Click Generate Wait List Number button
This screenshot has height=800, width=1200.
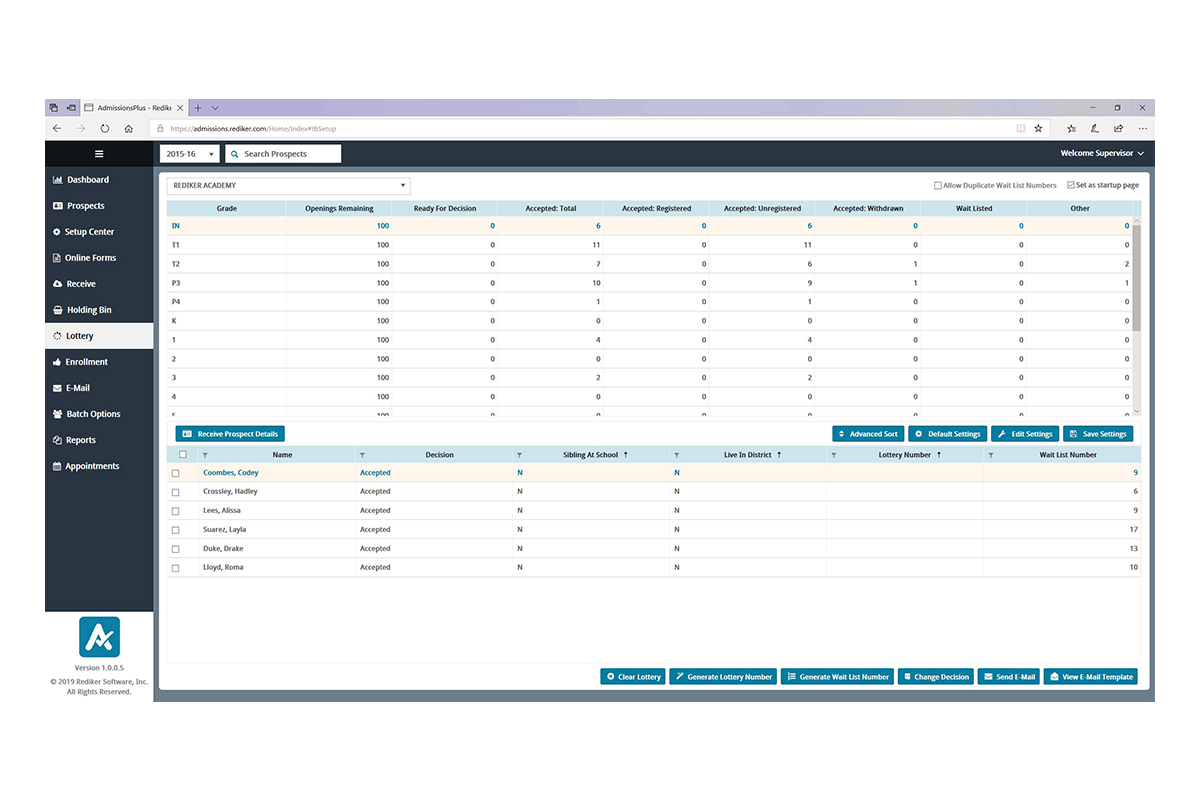[837, 677]
